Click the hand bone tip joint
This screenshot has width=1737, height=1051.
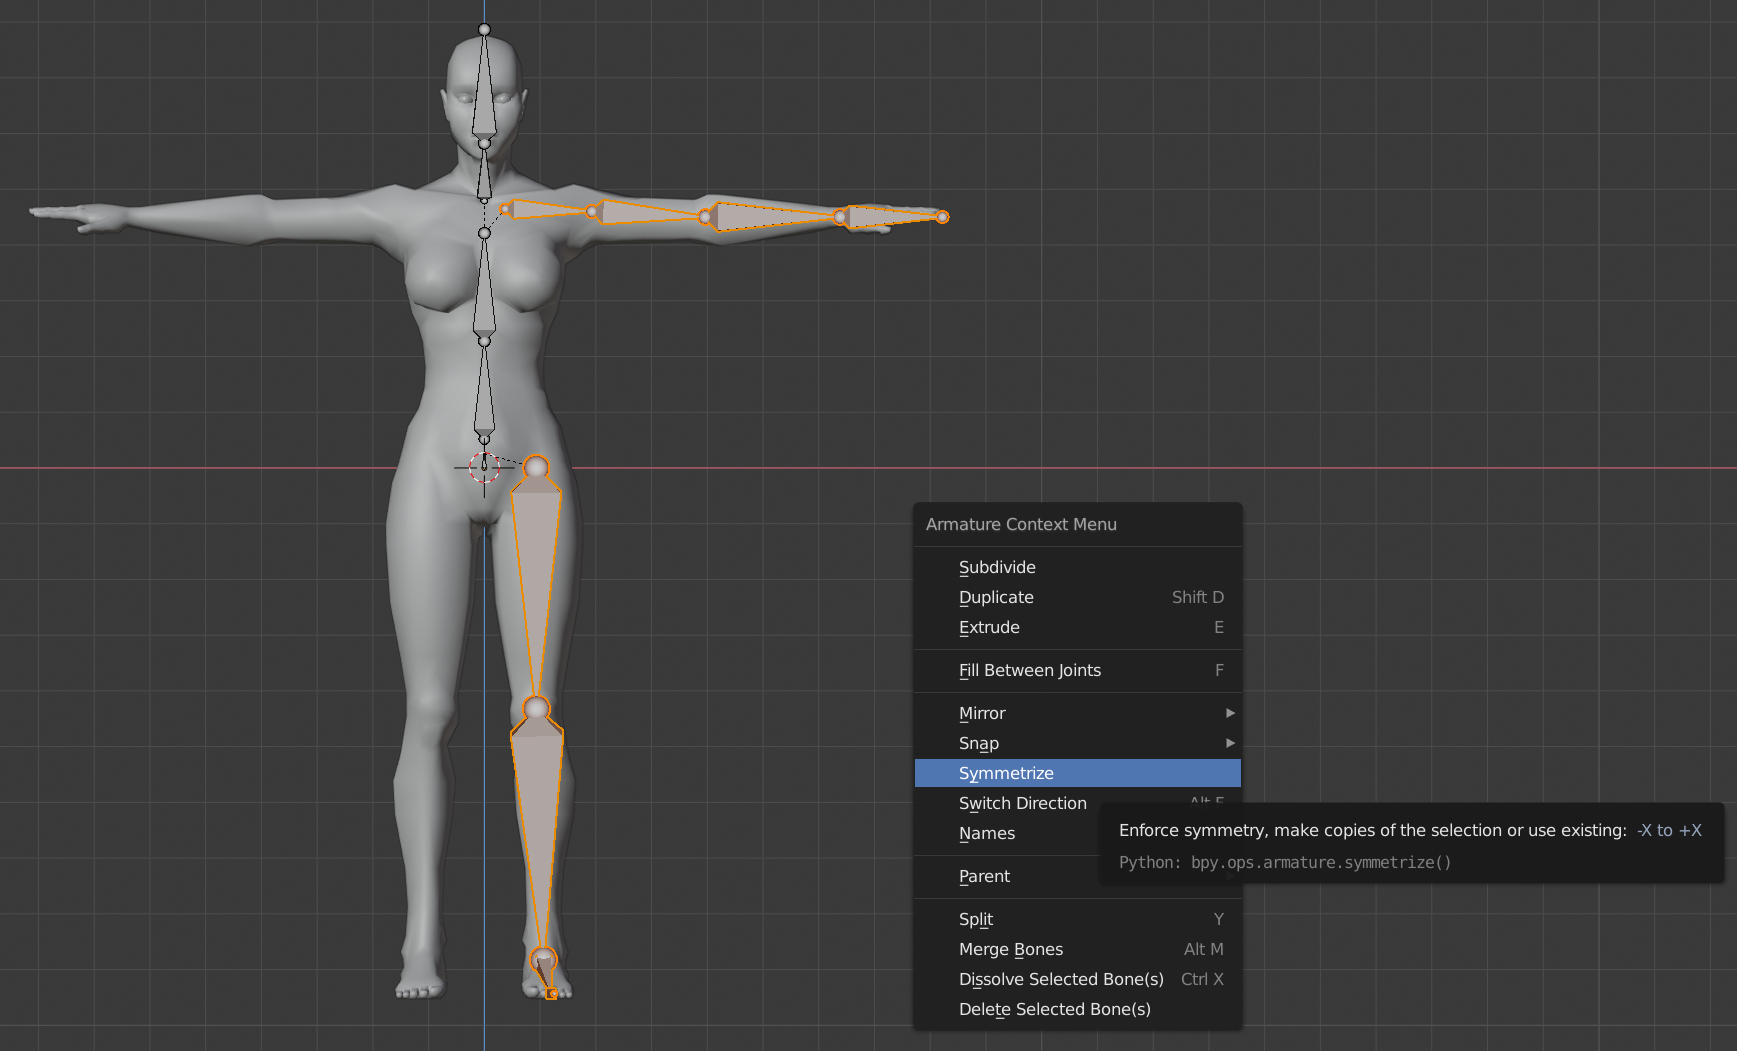(942, 216)
